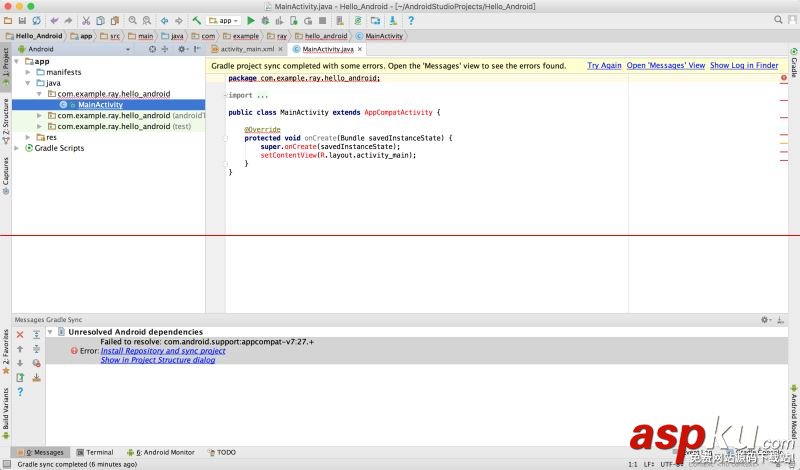Click the Sync Project with Gradle icon

coord(358,20)
